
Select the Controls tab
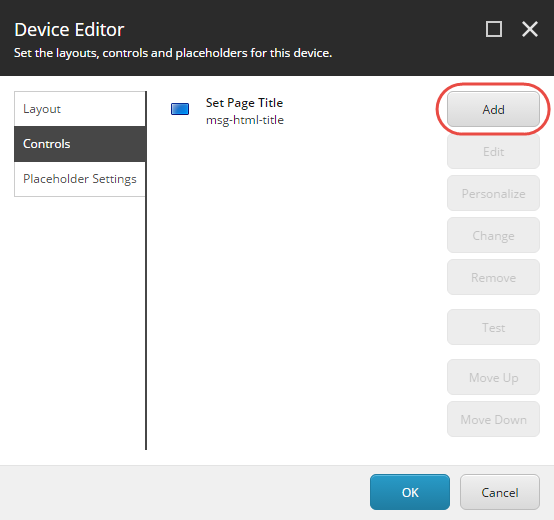tap(80, 144)
